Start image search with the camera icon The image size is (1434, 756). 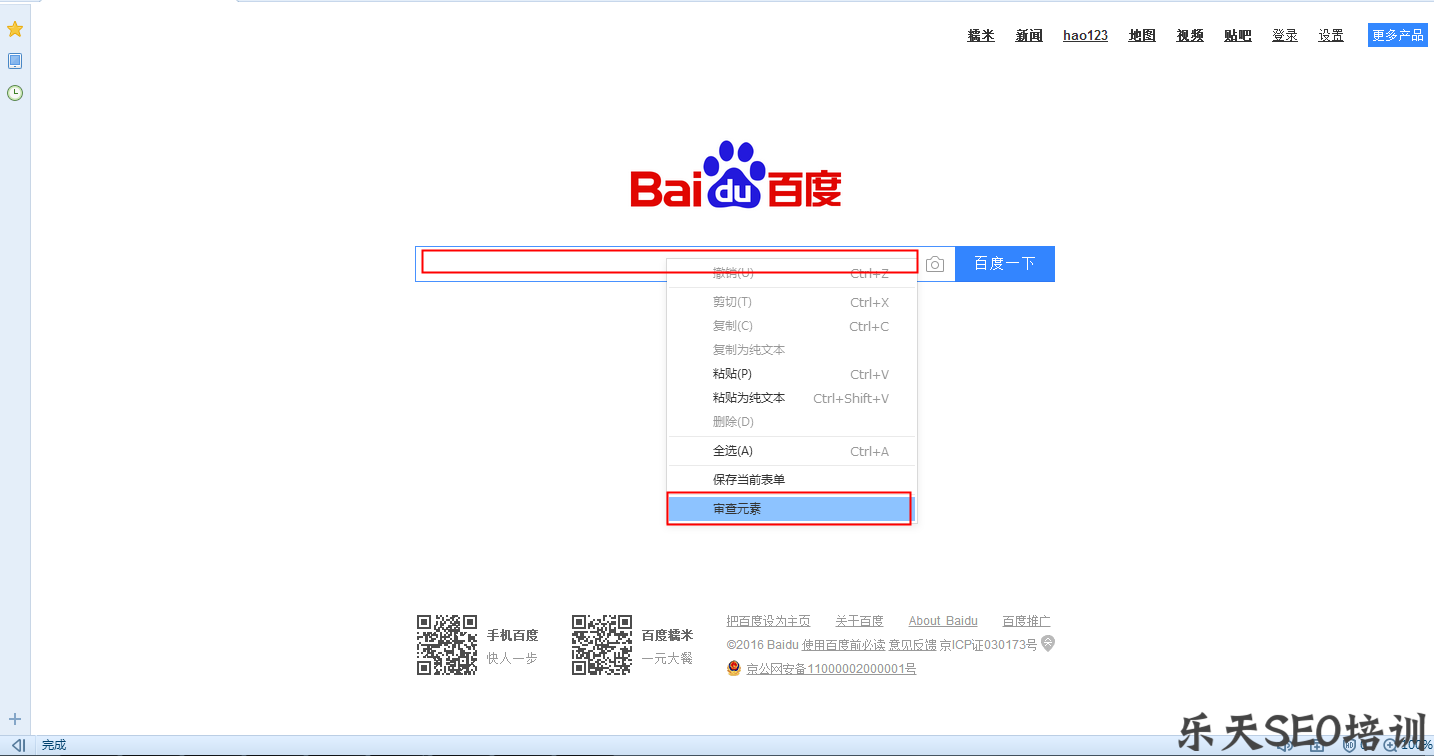pos(934,263)
